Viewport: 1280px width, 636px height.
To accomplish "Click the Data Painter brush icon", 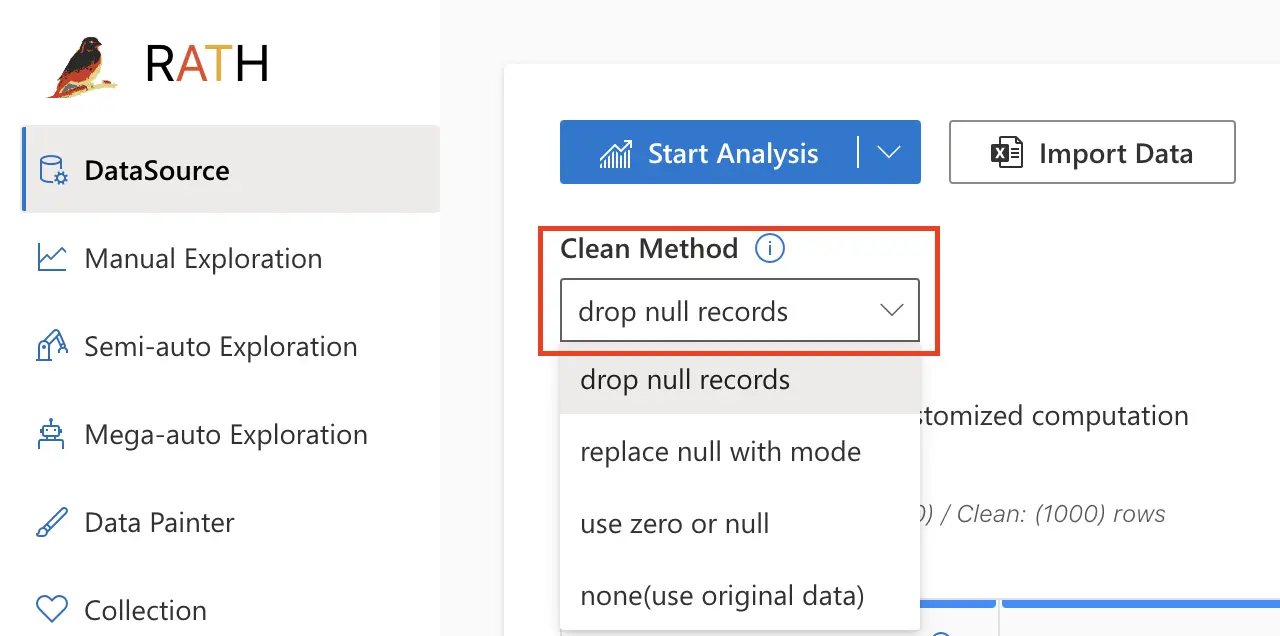I will [x=52, y=522].
